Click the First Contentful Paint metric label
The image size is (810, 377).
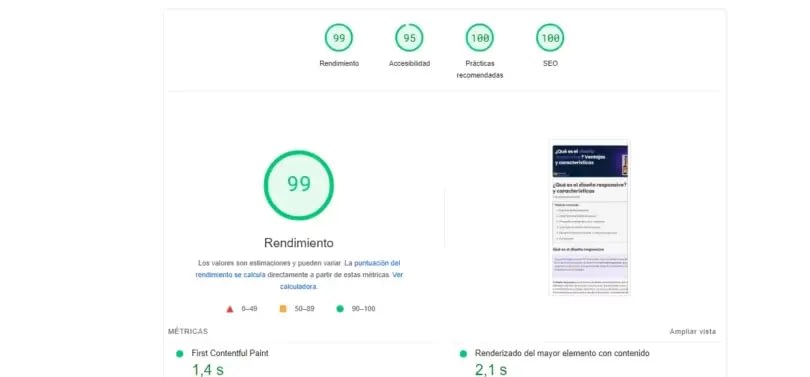click(230, 353)
